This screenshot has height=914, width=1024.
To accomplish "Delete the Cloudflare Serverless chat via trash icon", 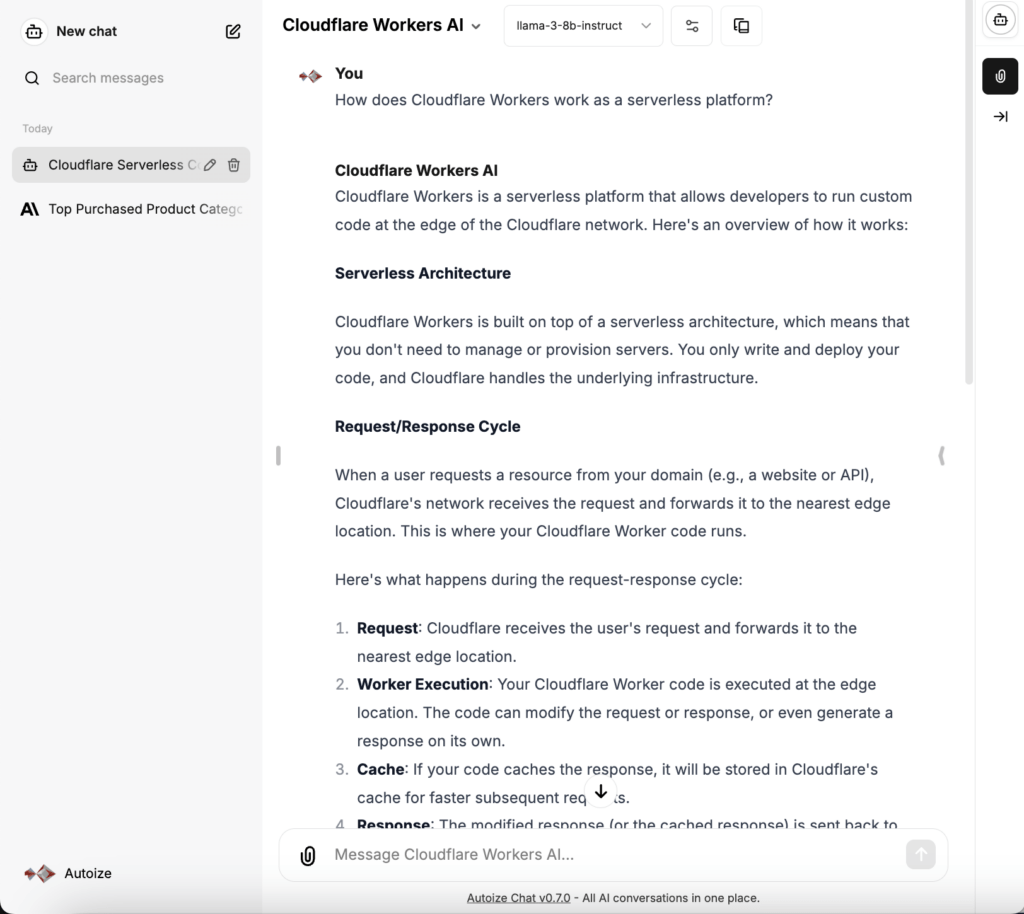I will pyautogui.click(x=234, y=165).
